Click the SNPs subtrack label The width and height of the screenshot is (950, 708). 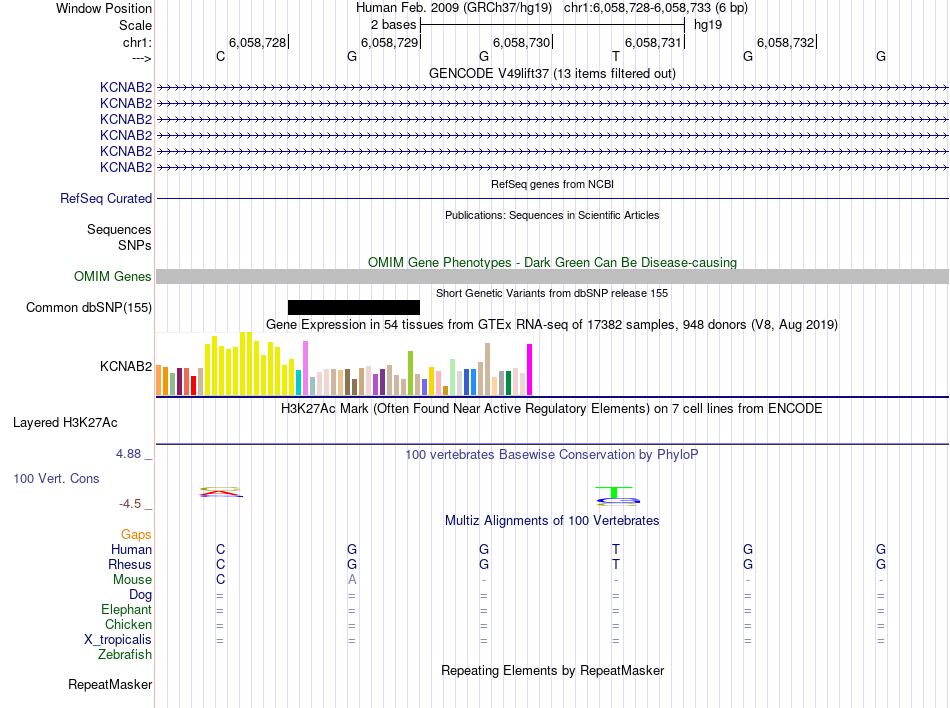click(135, 245)
